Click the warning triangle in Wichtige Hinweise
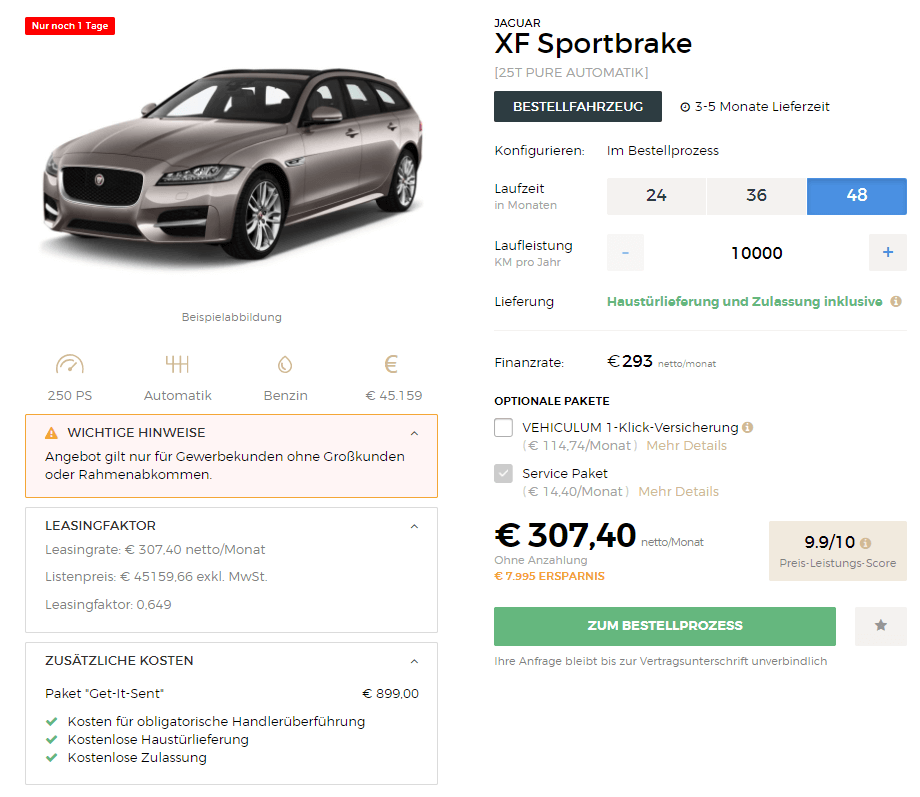The height and width of the screenshot is (797, 920). [x=52, y=433]
